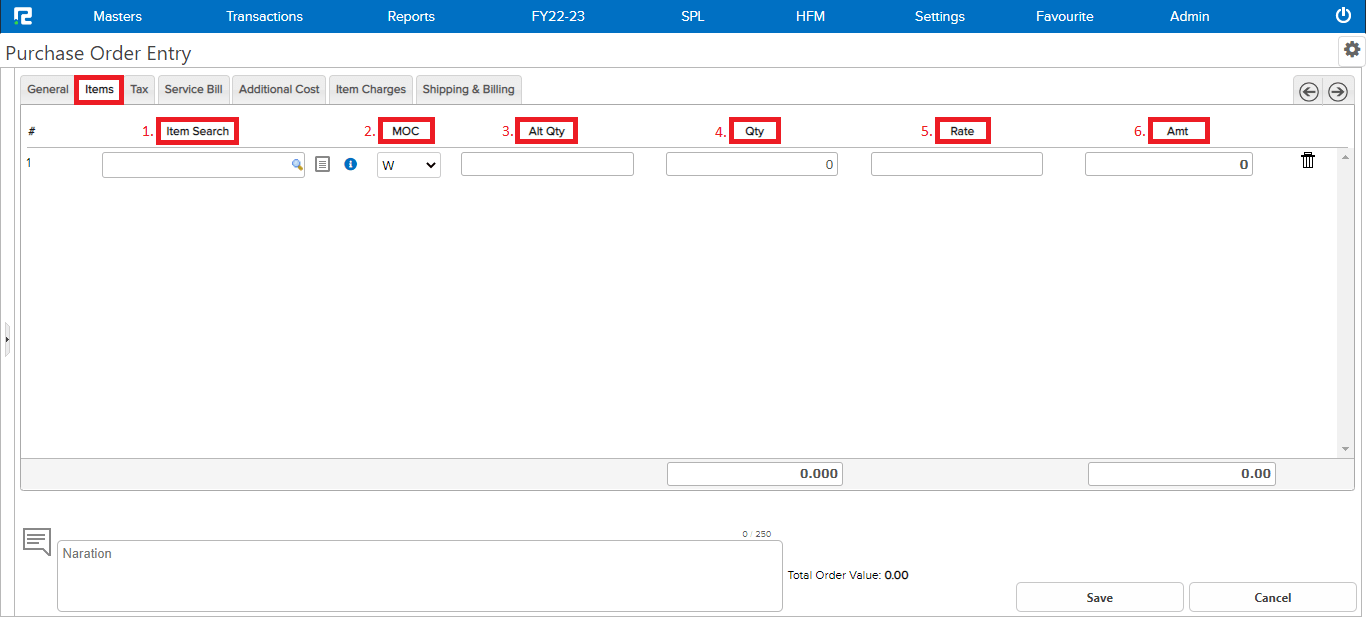Open the MOC dropdown showing W
The width and height of the screenshot is (1368, 625).
click(408, 163)
